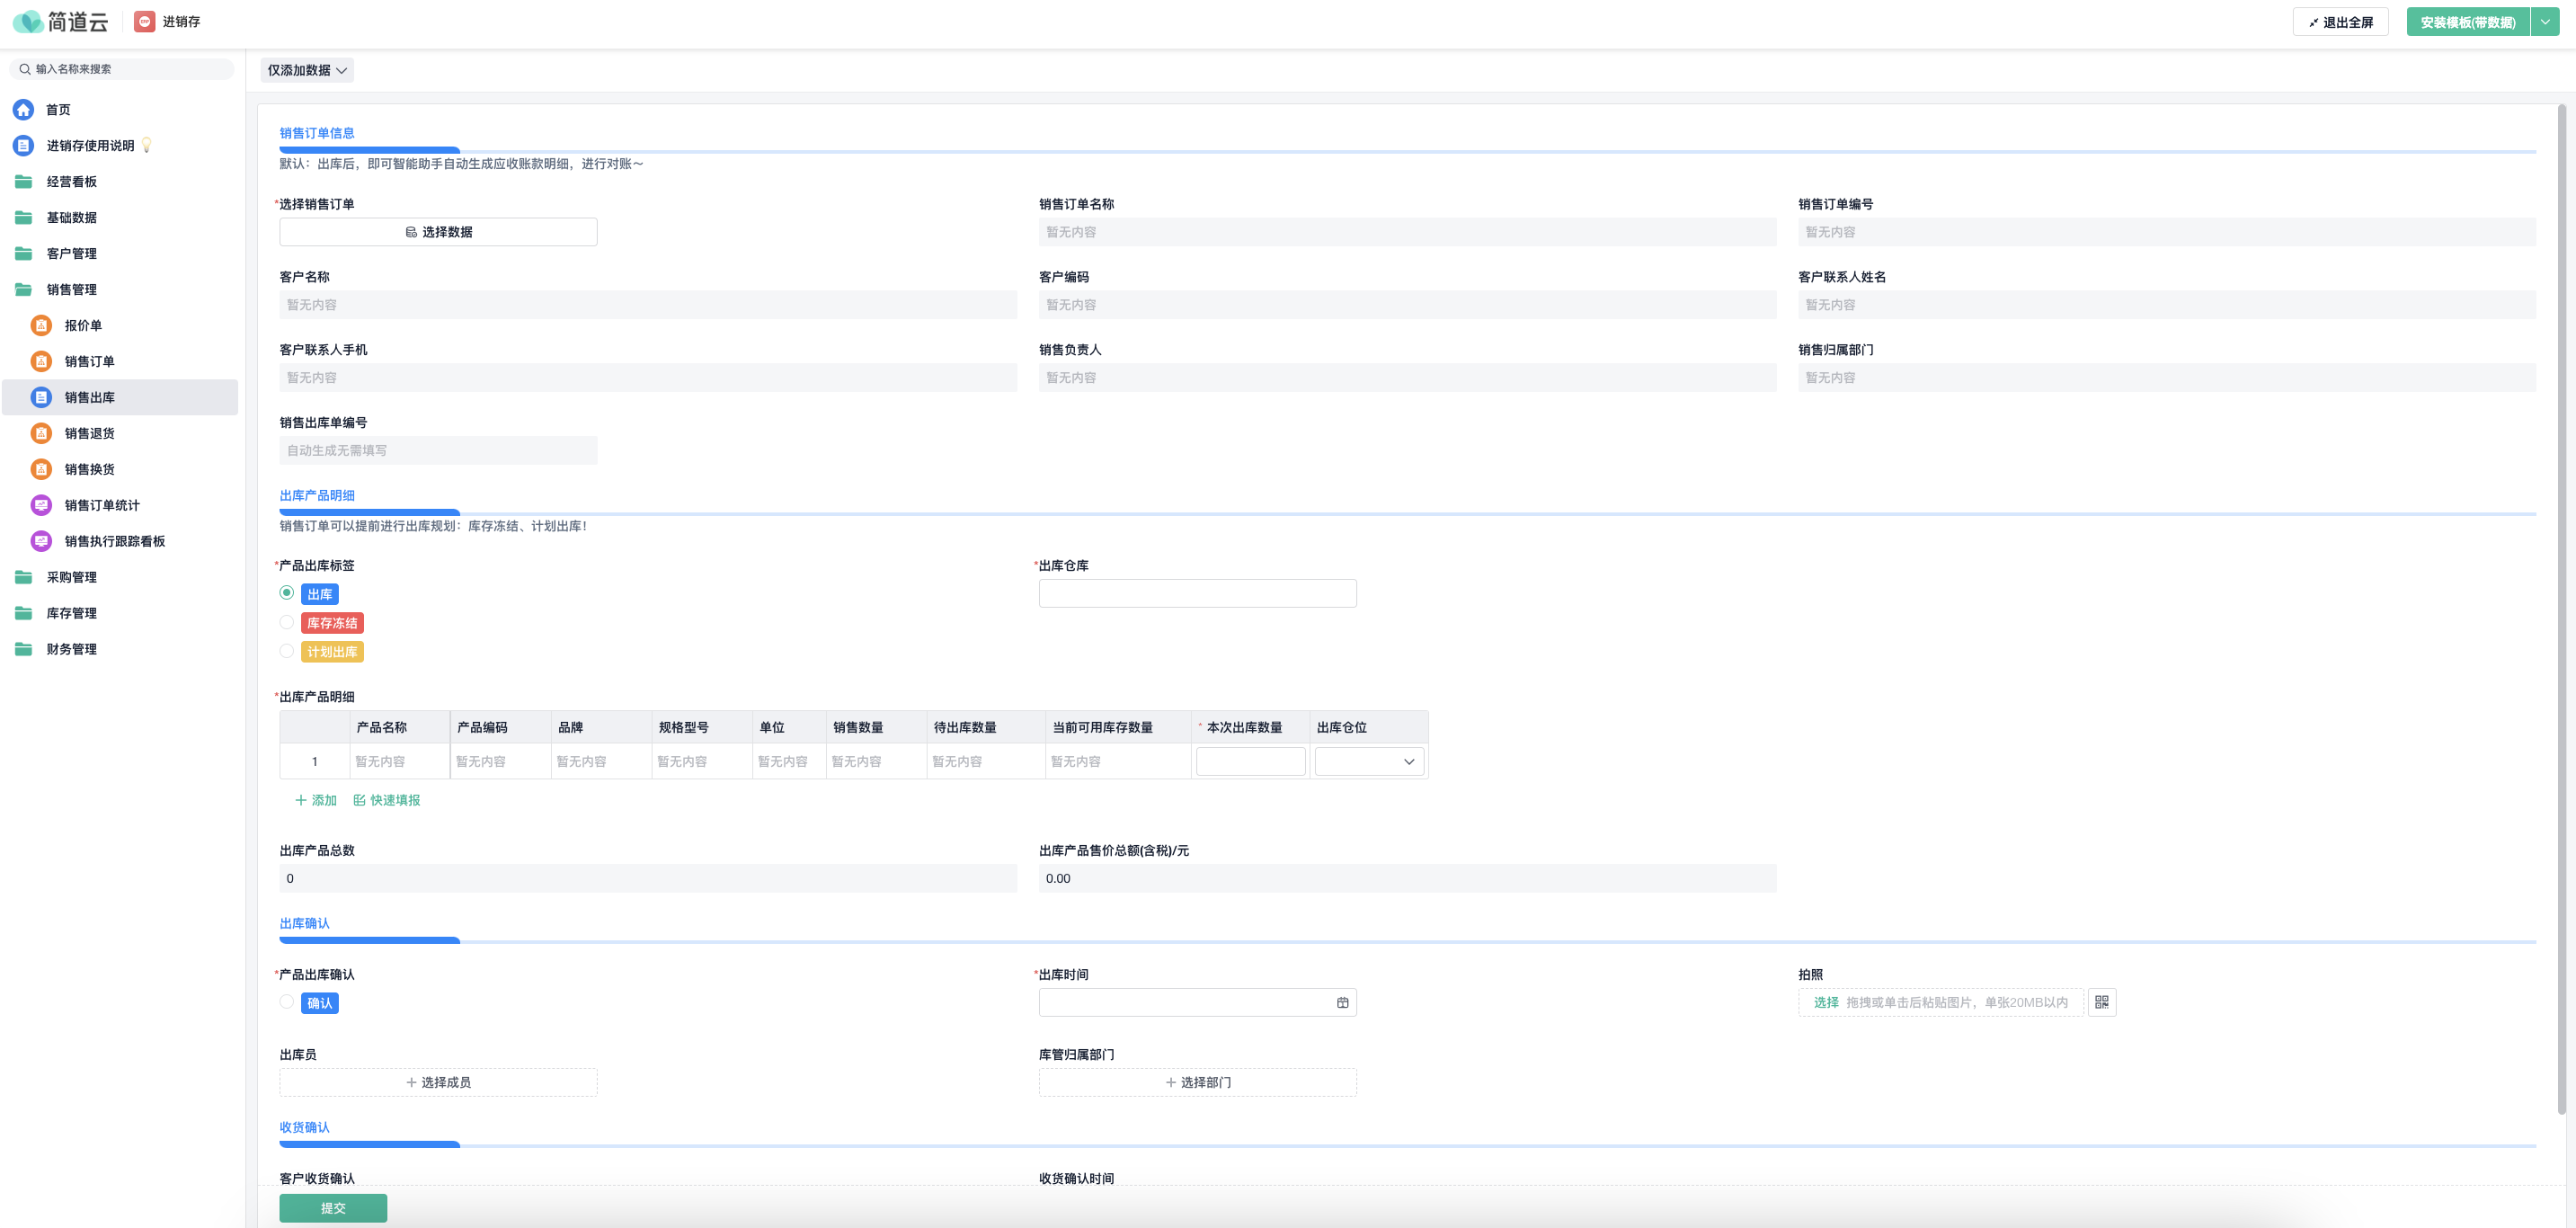Click the calendar icon in 出库时间 field

pos(1342,1002)
